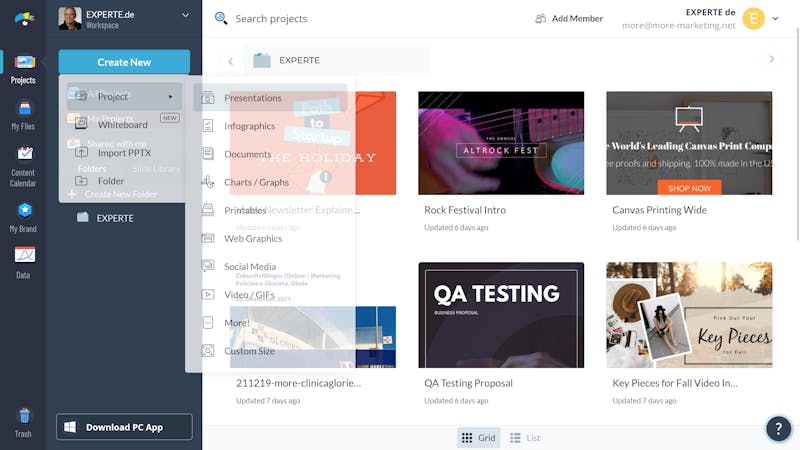Switch to Grid view

point(478,438)
